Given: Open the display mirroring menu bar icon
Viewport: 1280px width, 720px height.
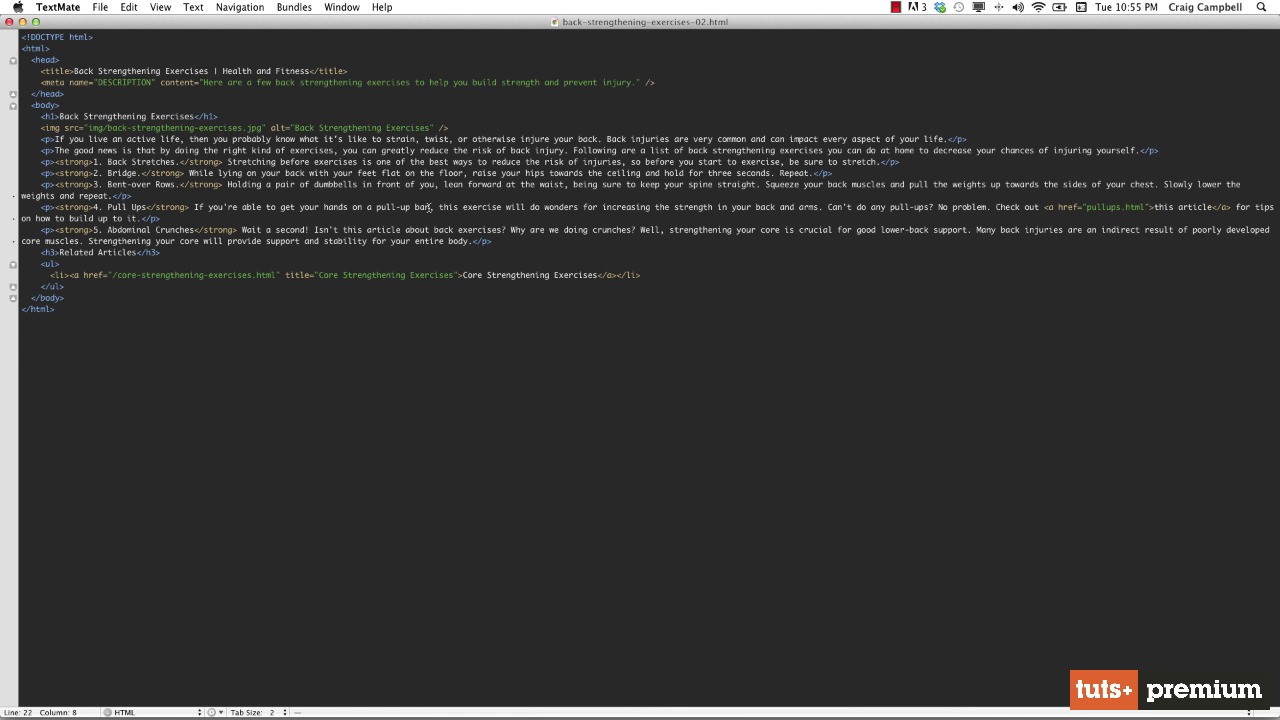Looking at the screenshot, I should coord(979,7).
